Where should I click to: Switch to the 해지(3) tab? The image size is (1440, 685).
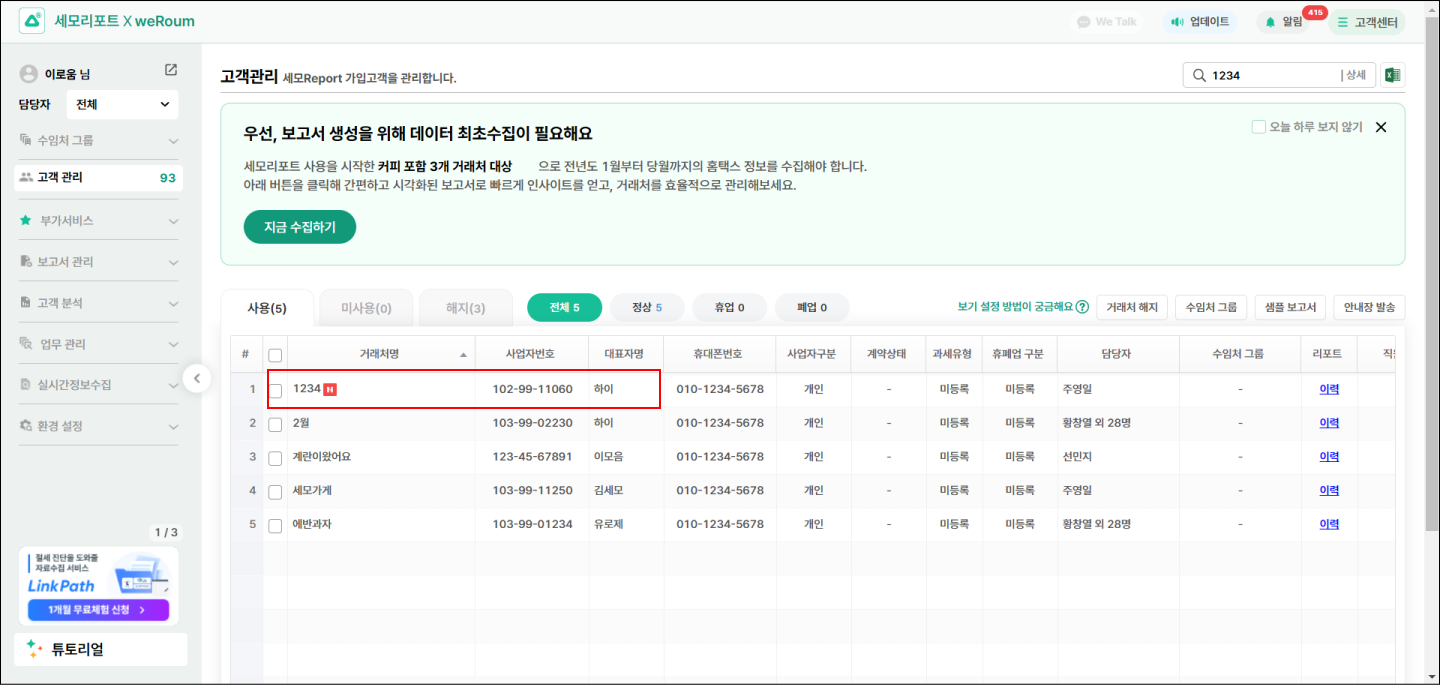point(465,308)
